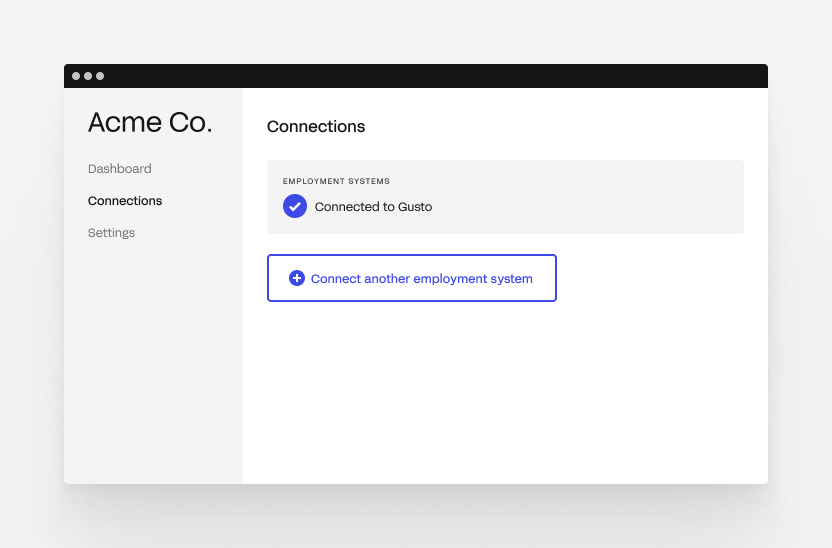Click the 'Connect another employment system' button text

click(421, 279)
